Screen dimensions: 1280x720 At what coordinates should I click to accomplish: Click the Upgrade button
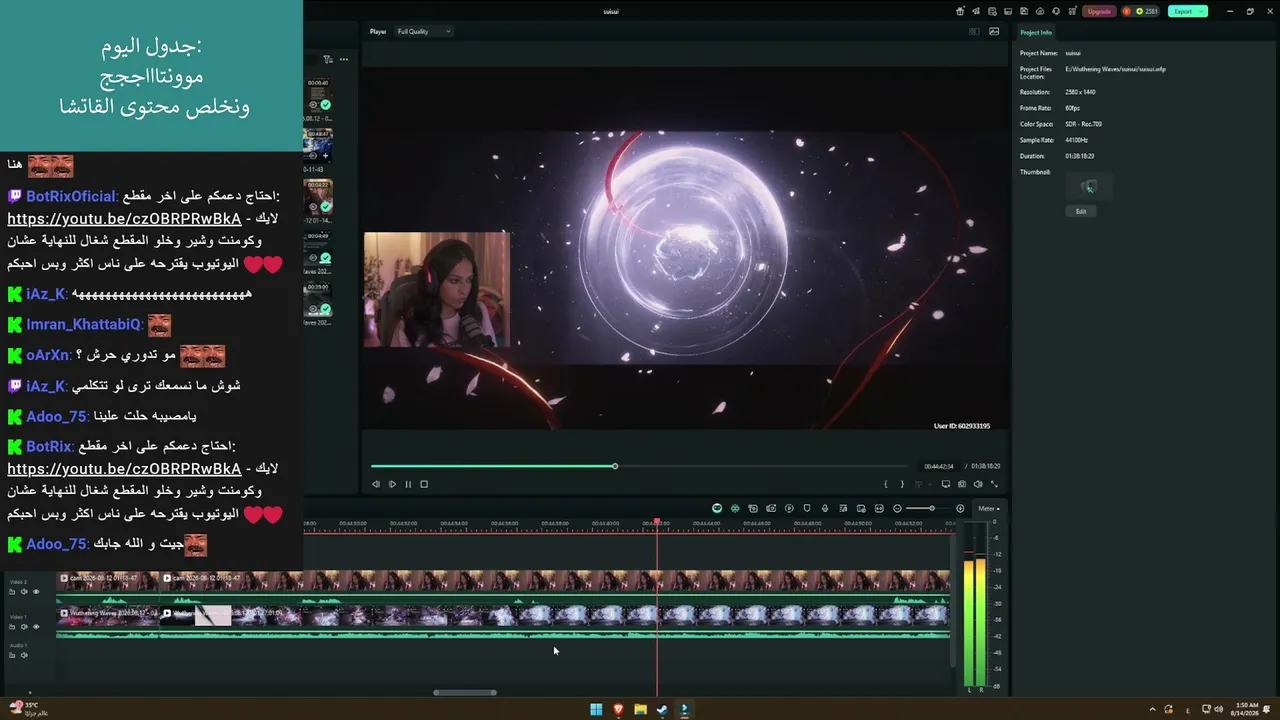tap(1099, 11)
